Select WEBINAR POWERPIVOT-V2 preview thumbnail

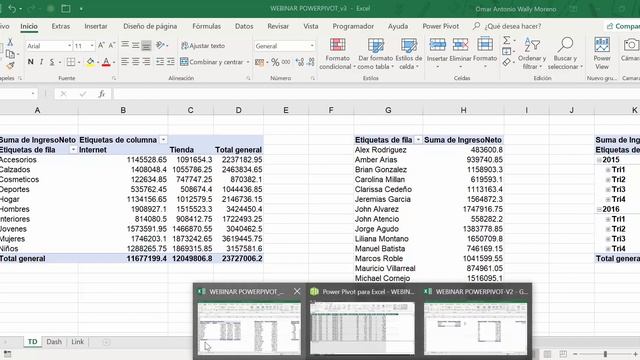click(476, 329)
